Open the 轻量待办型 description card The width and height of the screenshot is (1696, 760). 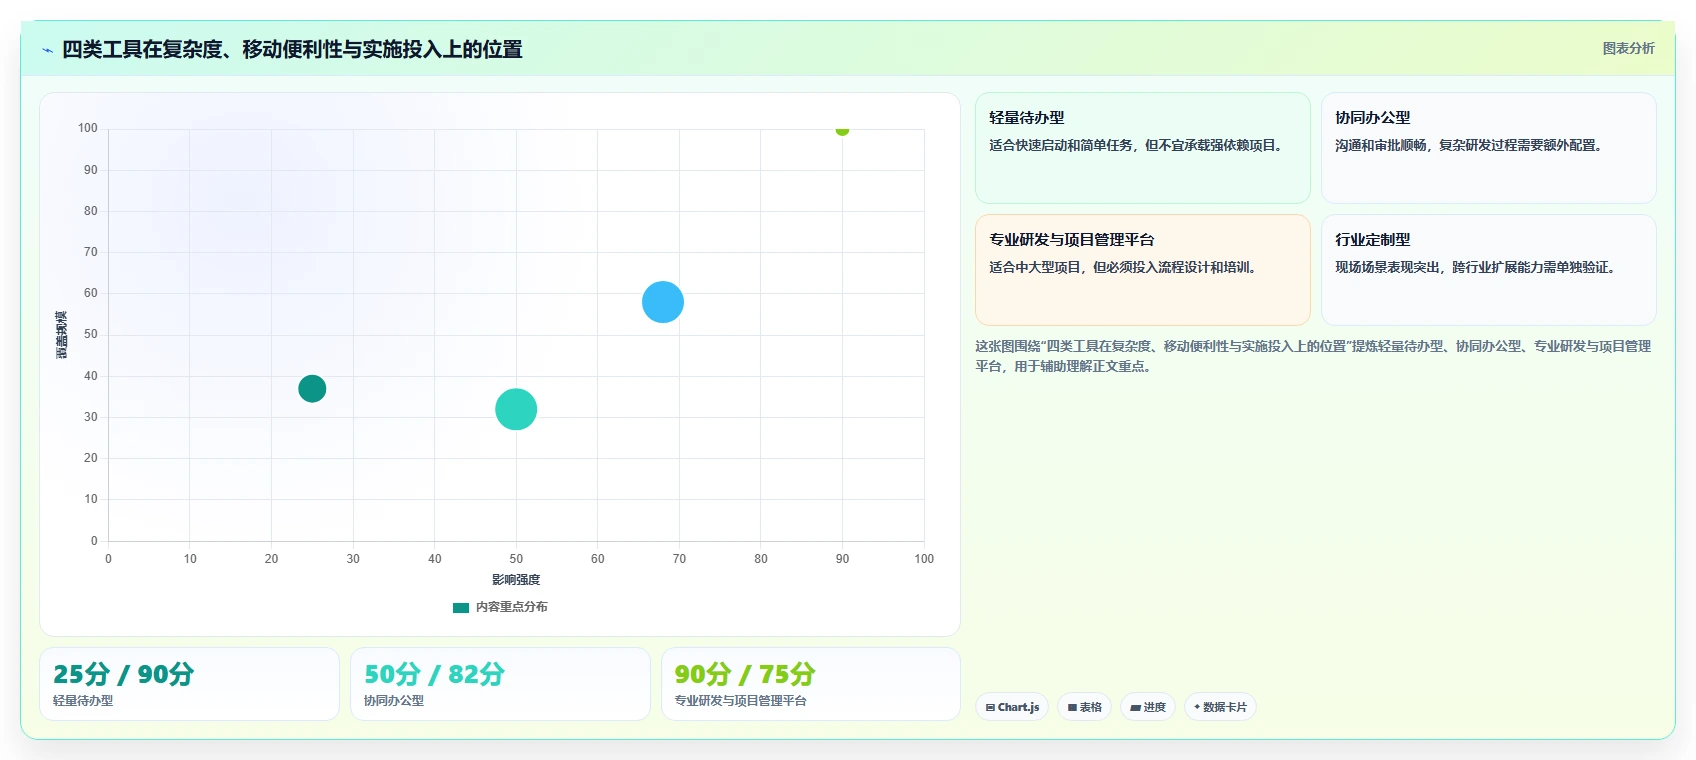[1143, 148]
